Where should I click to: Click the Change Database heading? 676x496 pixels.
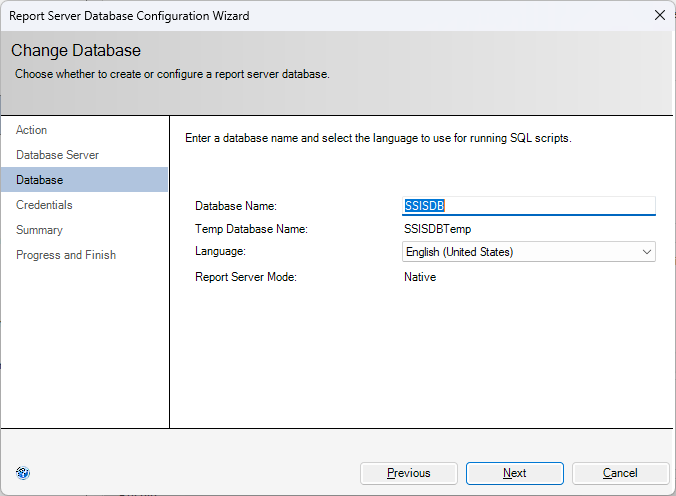(76, 50)
